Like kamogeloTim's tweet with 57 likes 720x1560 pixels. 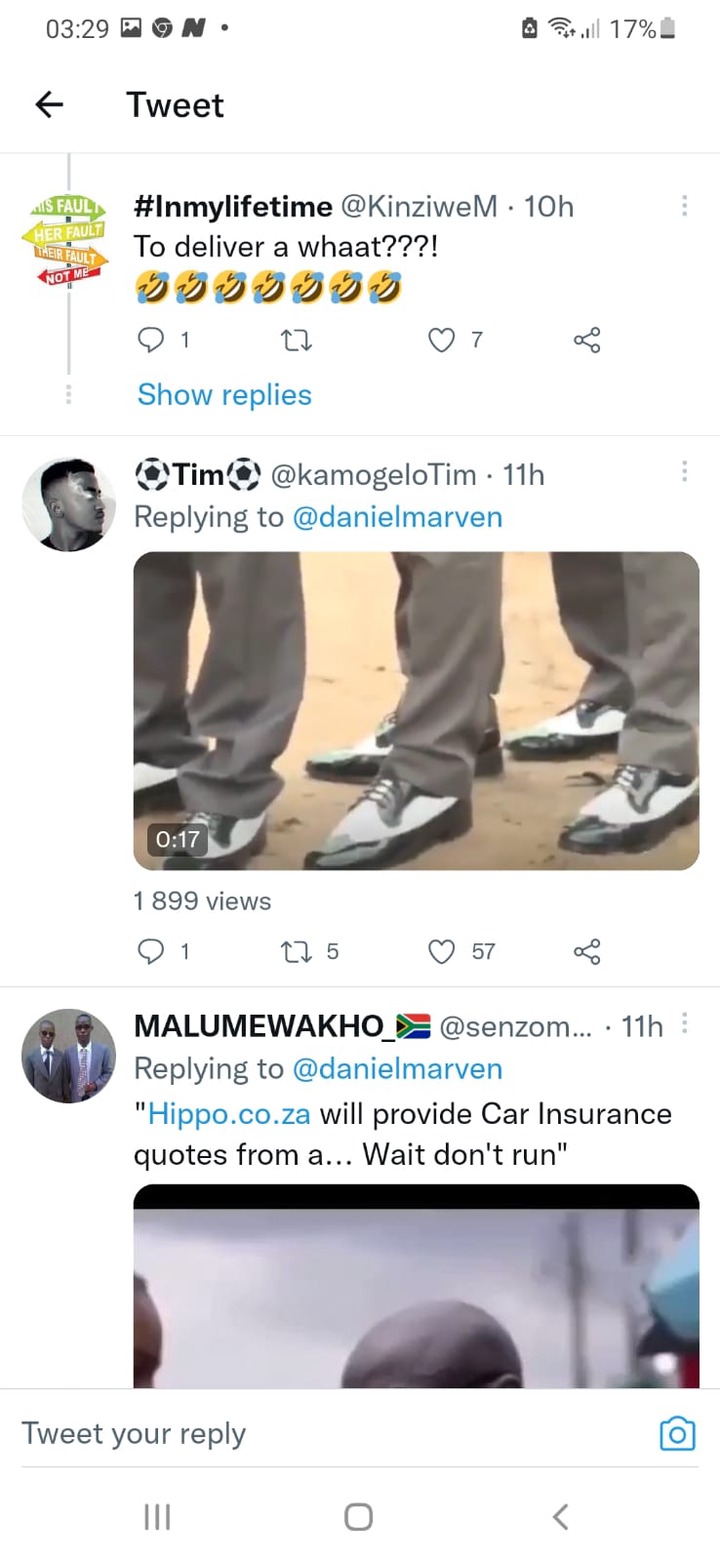pyautogui.click(x=442, y=952)
